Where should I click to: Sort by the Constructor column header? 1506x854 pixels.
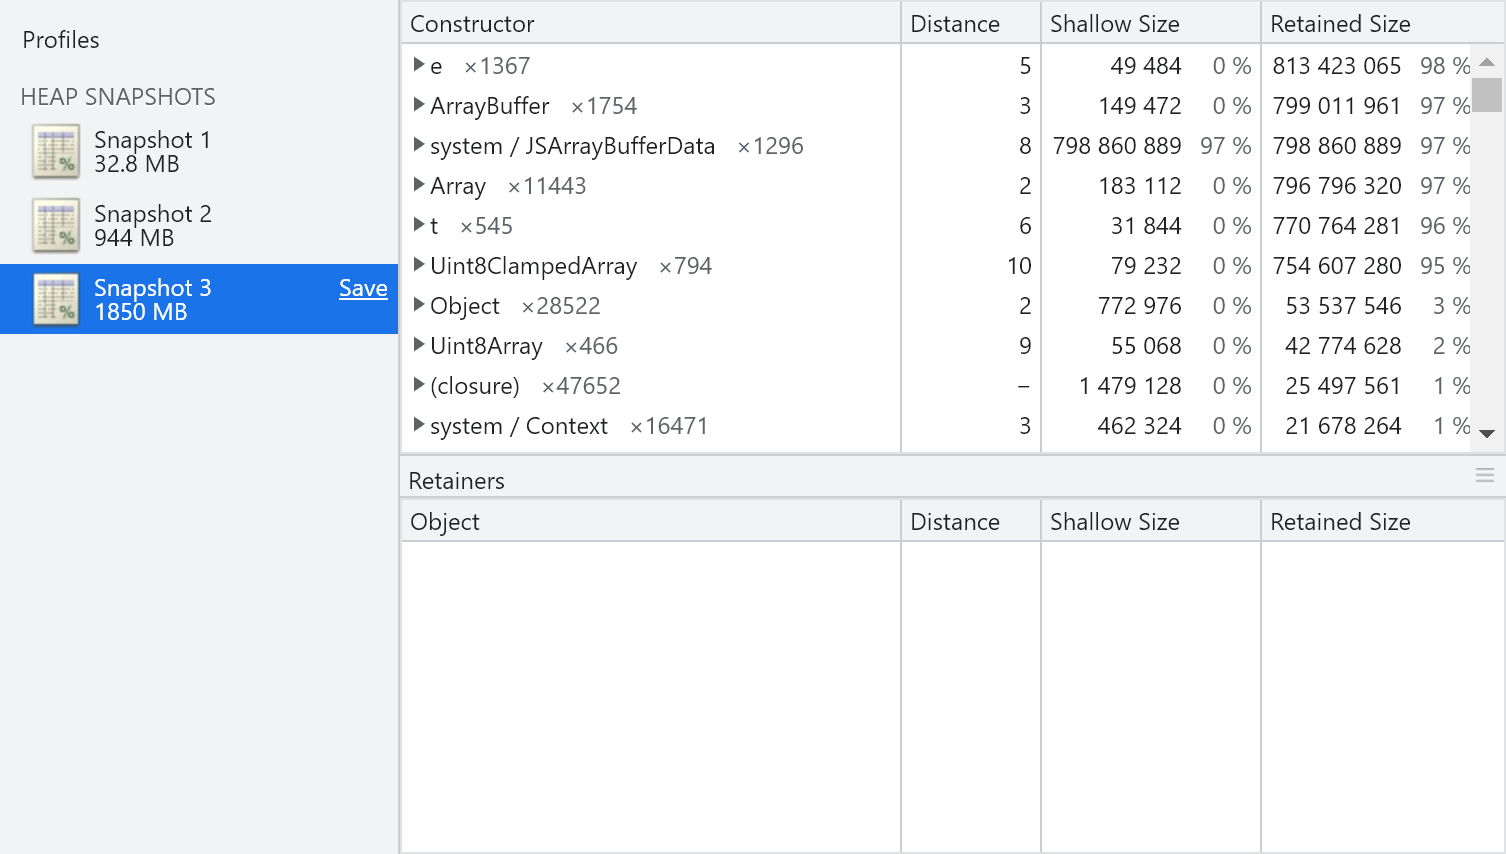click(x=651, y=23)
